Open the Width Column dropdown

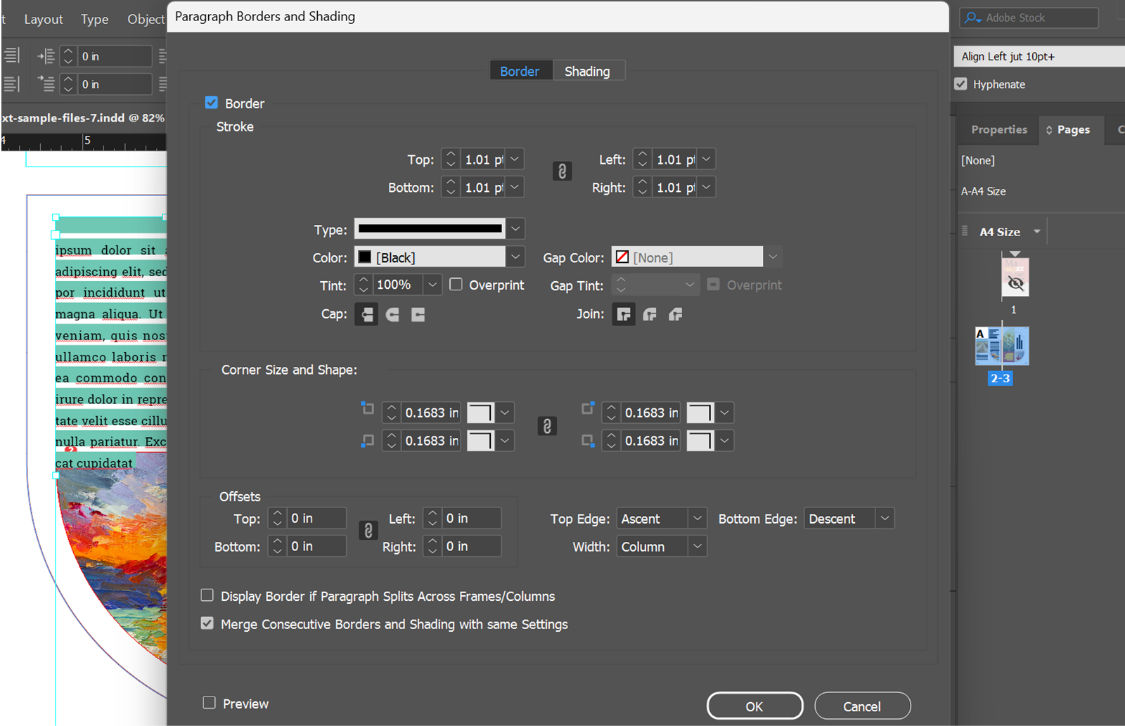point(697,546)
